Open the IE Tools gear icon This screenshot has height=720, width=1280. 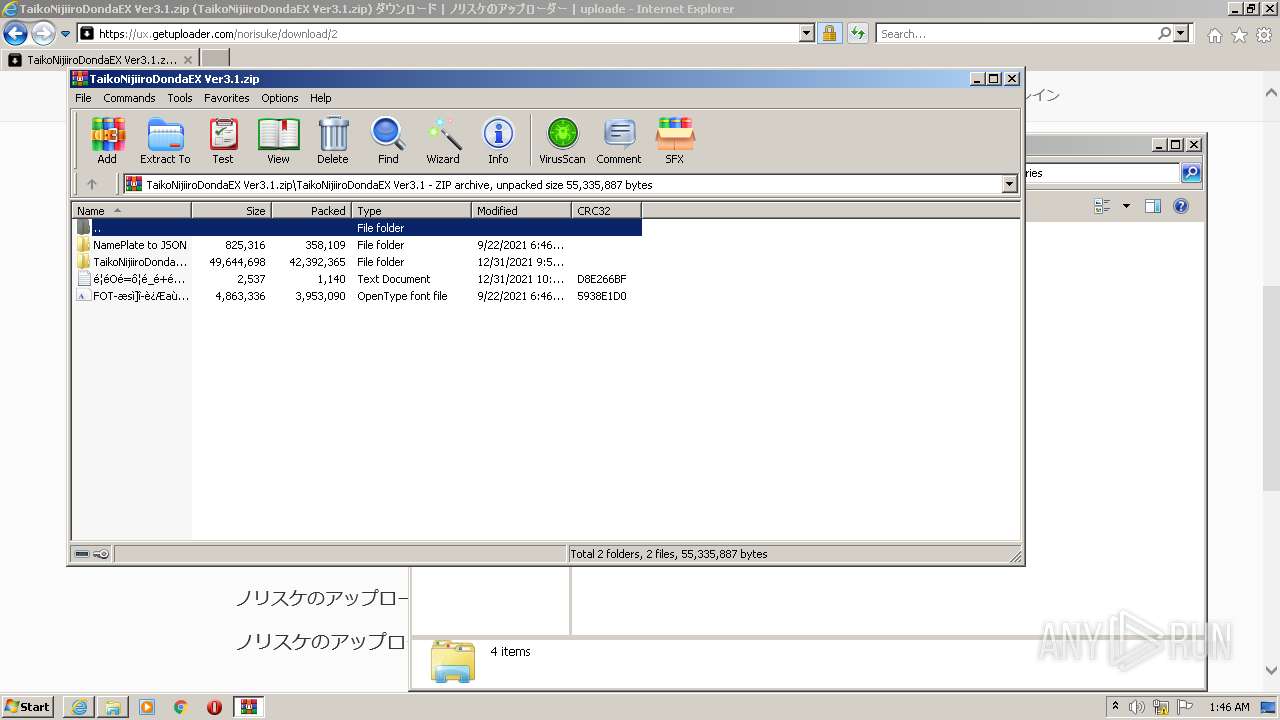(1264, 35)
